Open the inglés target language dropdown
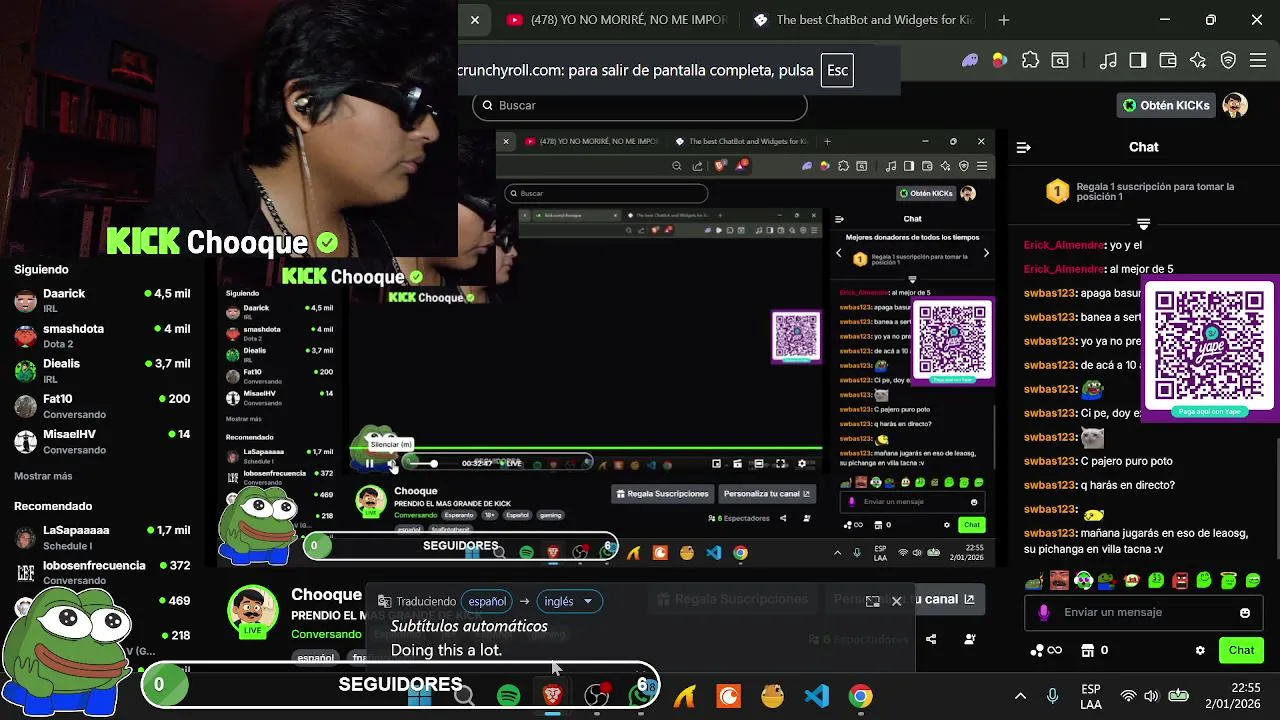This screenshot has height=720, width=1280. (x=569, y=601)
